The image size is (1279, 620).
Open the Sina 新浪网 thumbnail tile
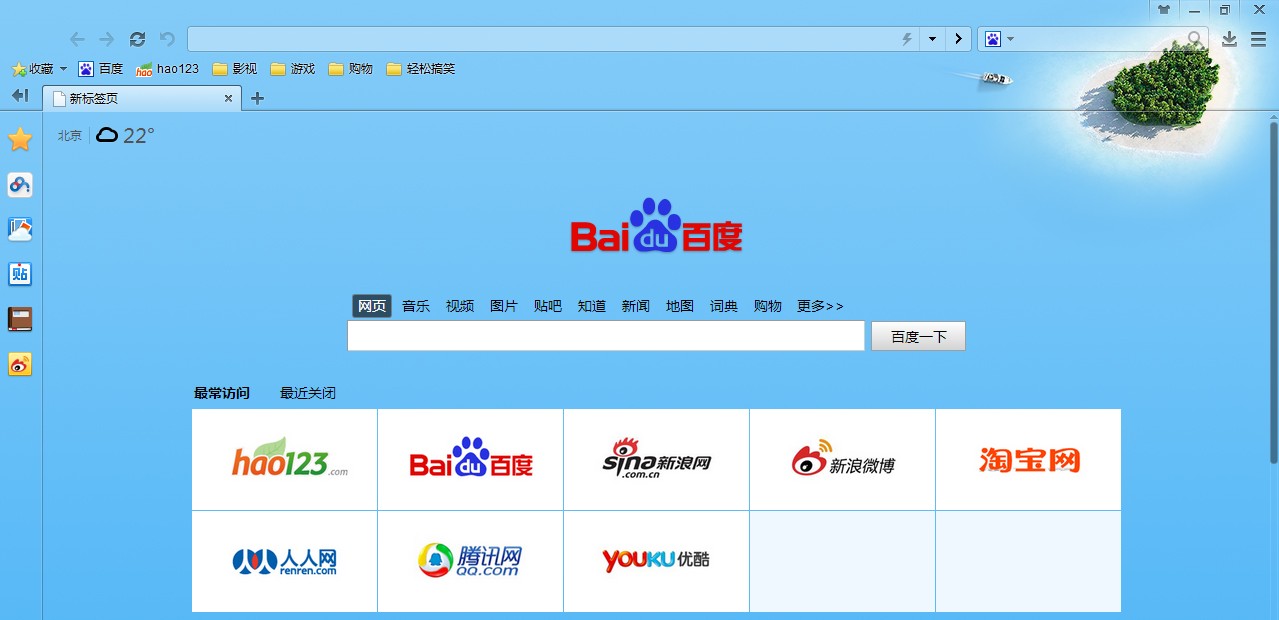(657, 460)
